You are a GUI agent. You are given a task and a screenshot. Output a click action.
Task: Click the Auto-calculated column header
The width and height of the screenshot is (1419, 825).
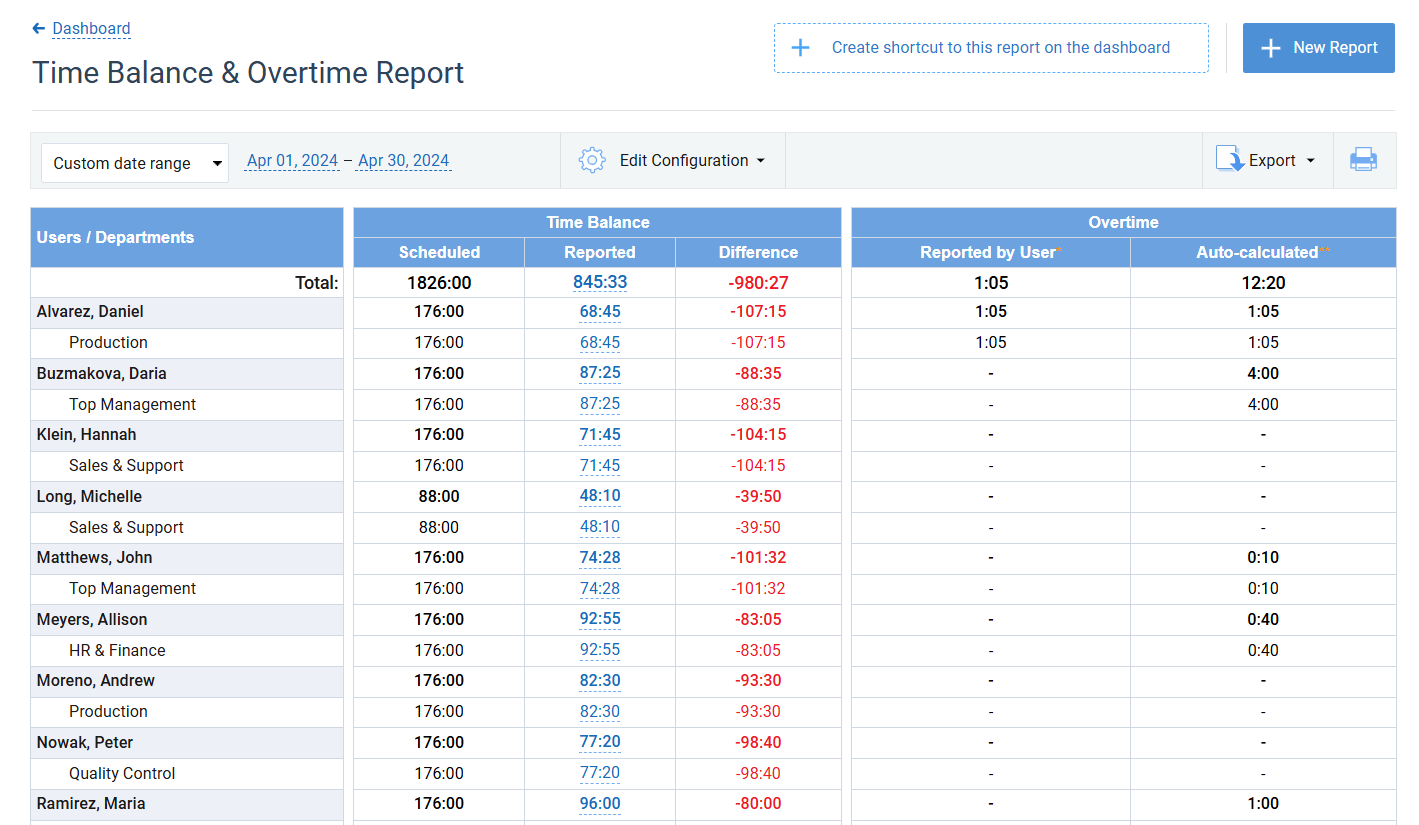click(x=1263, y=253)
